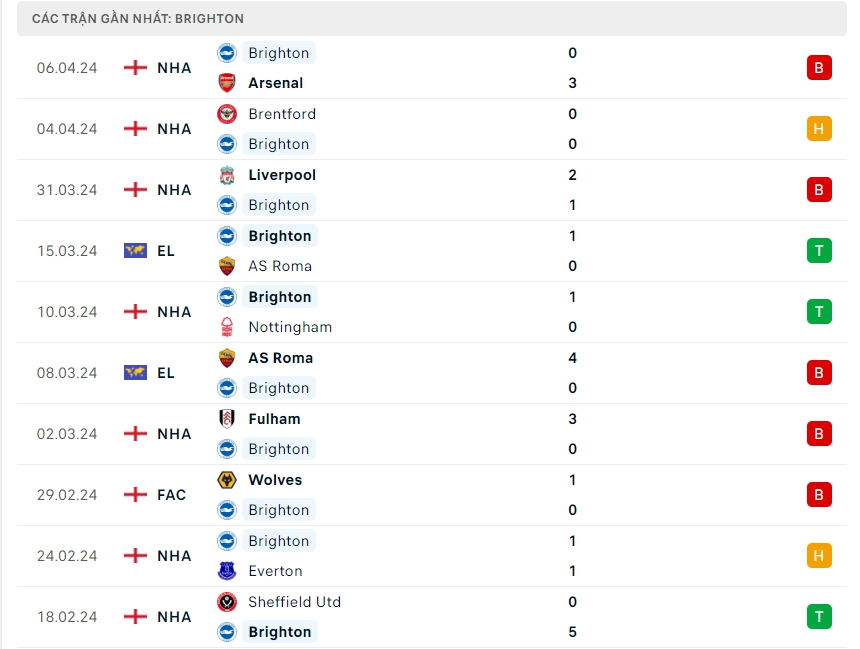Image resolution: width=860 pixels, height=649 pixels.
Task: Click the orange H badge for Brentford match
Action: tap(819, 129)
